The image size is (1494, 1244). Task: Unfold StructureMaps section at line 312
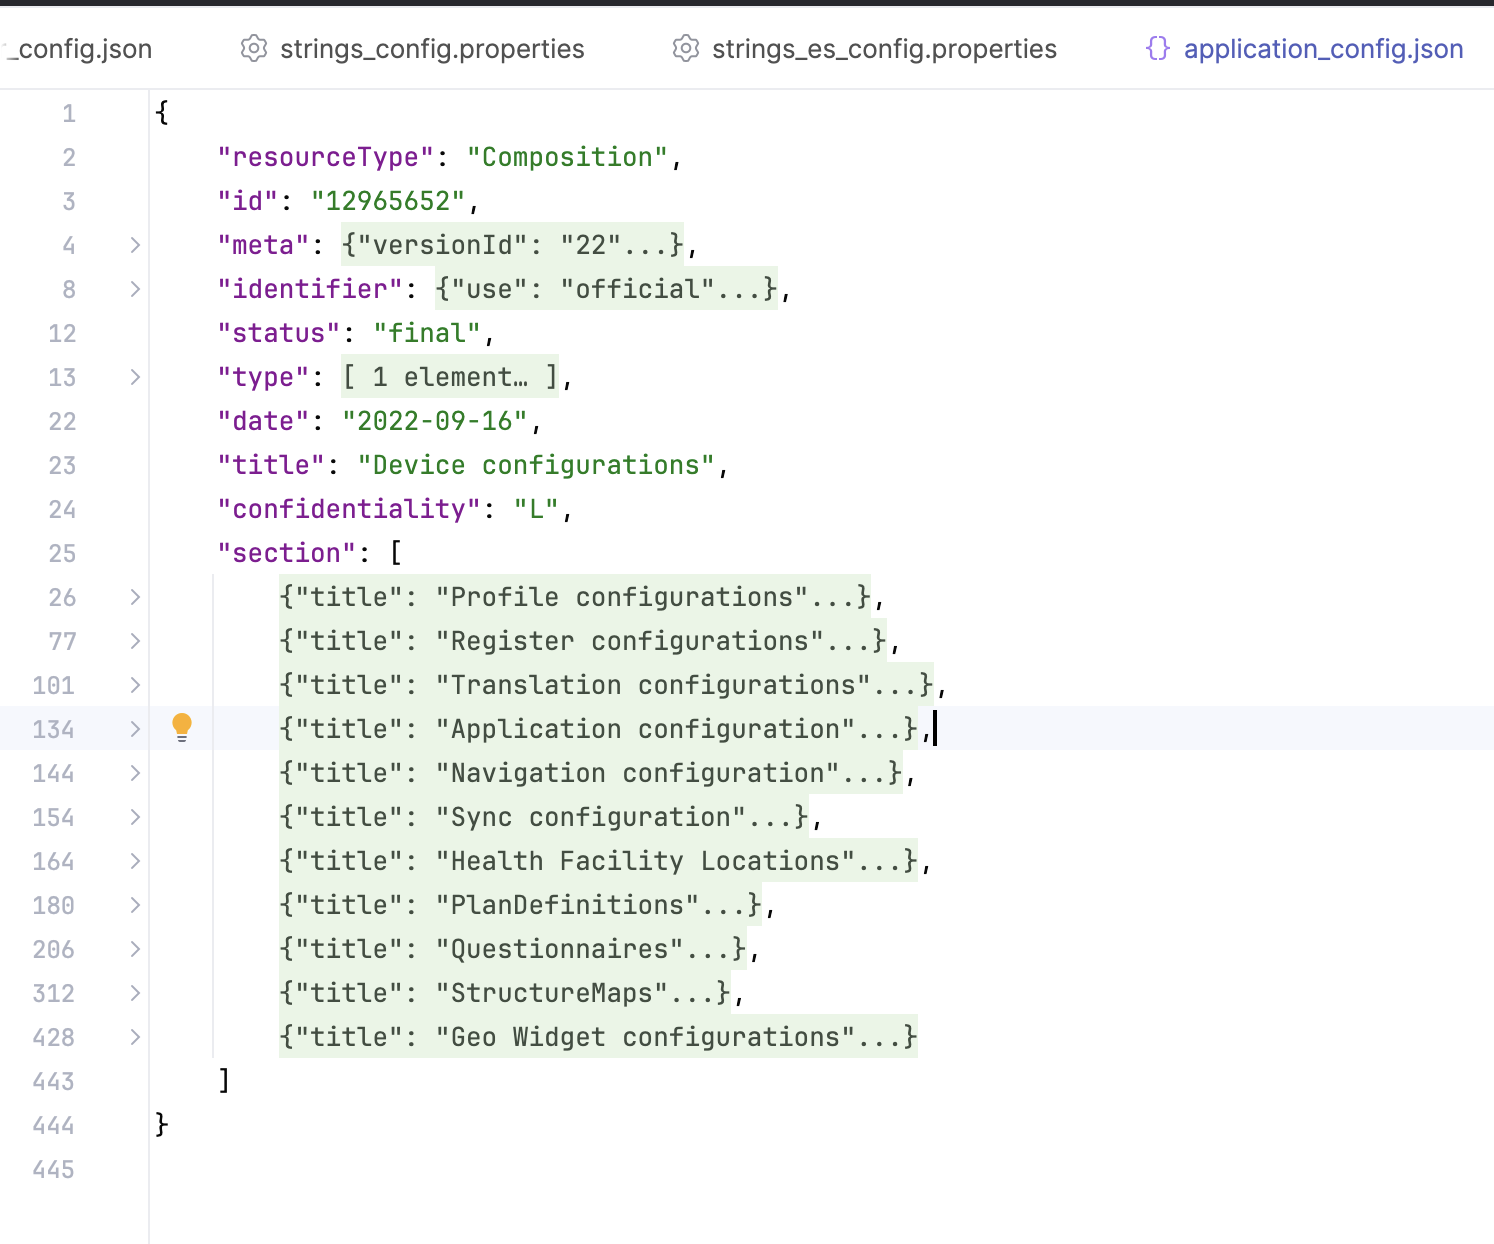click(x=135, y=993)
